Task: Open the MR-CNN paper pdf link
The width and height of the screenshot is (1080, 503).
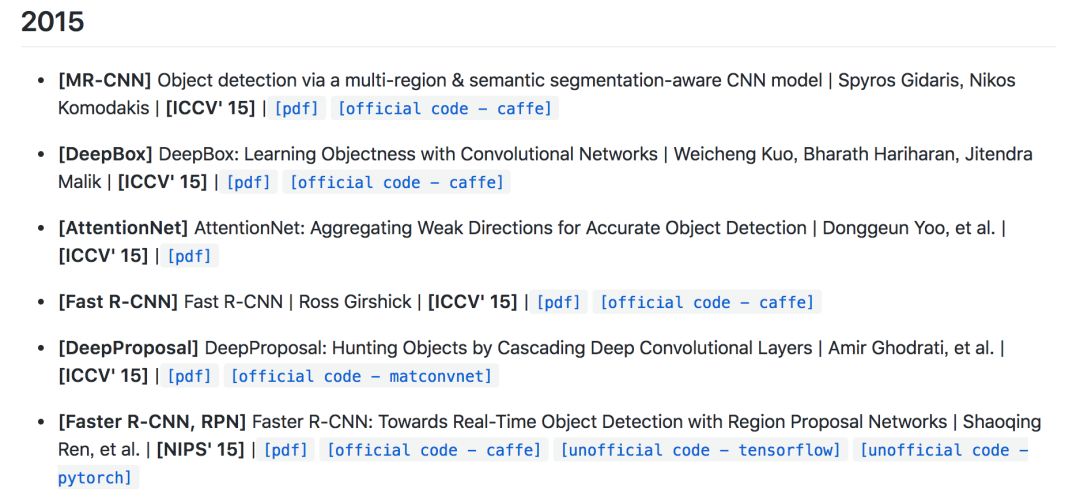Action: (x=296, y=109)
